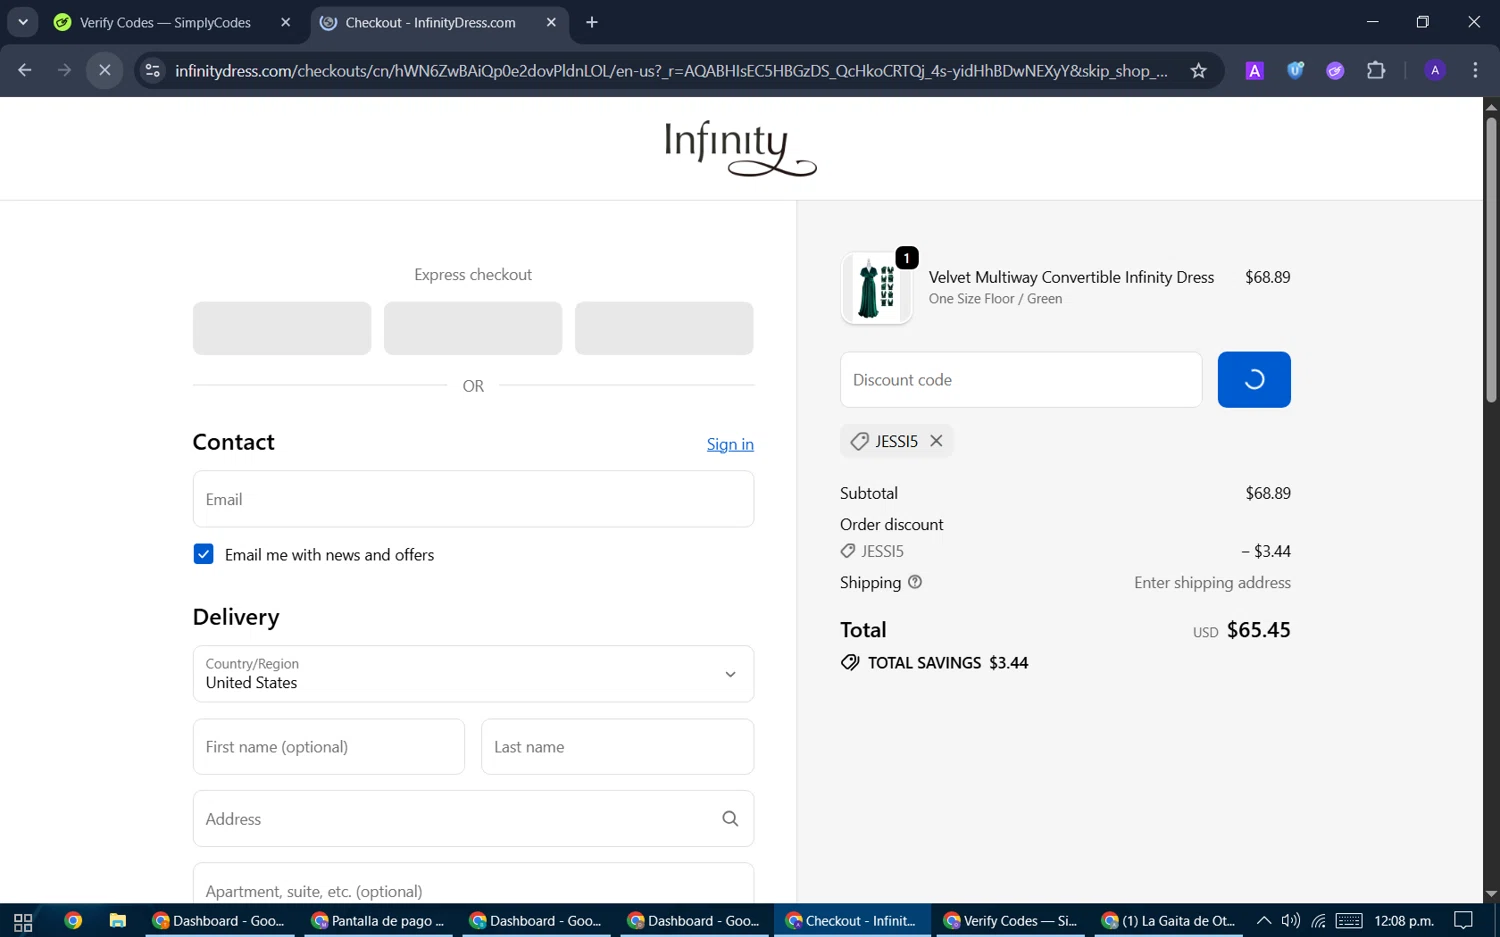Click the Sign in link
The height and width of the screenshot is (937, 1500).
point(730,444)
